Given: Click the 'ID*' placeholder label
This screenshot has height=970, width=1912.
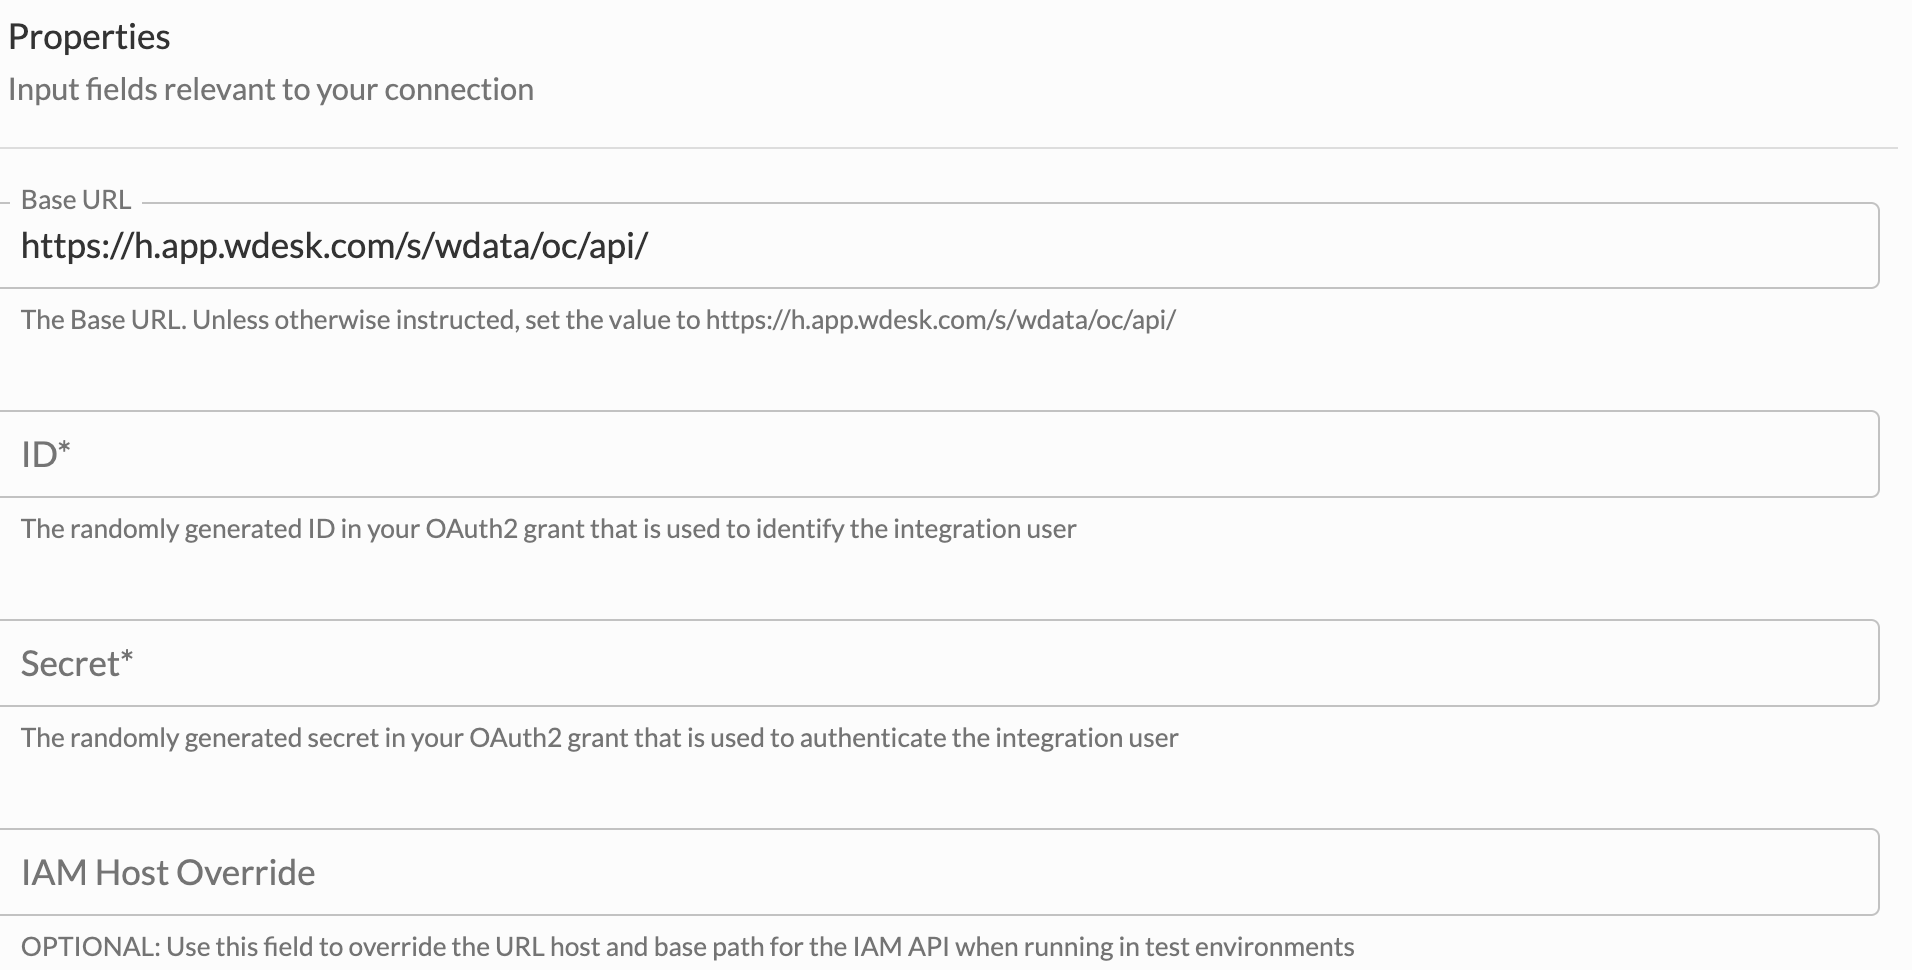Looking at the screenshot, I should pyautogui.click(x=46, y=455).
